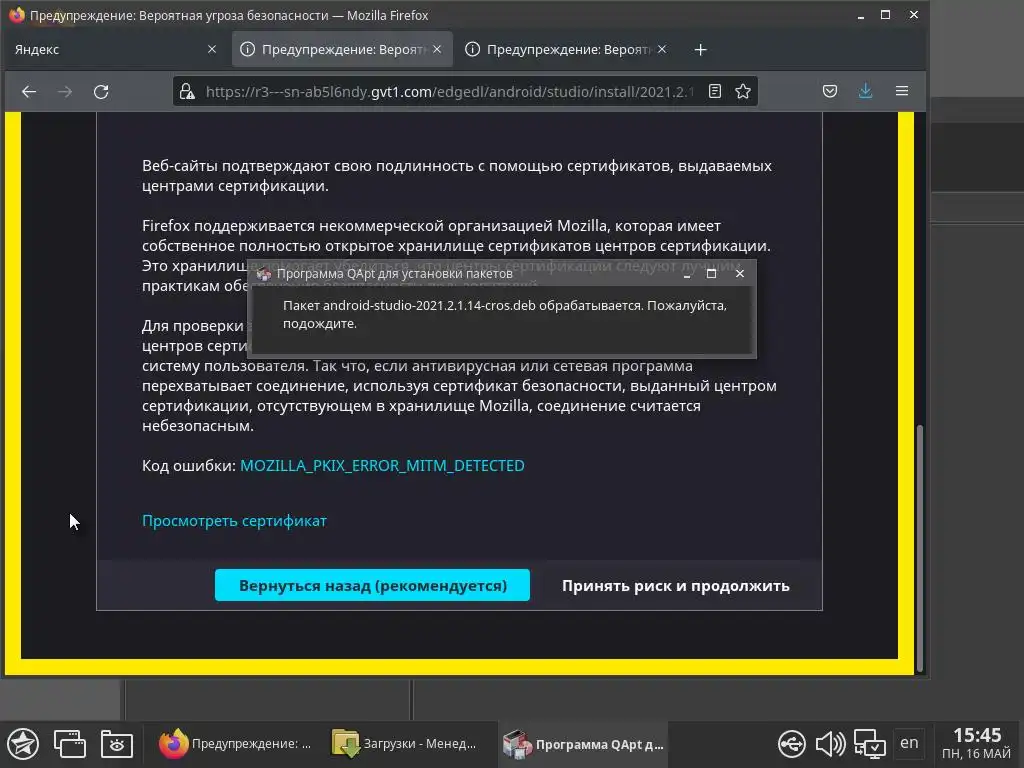
Task: Bookmark this page with the star icon
Action: coord(743,91)
